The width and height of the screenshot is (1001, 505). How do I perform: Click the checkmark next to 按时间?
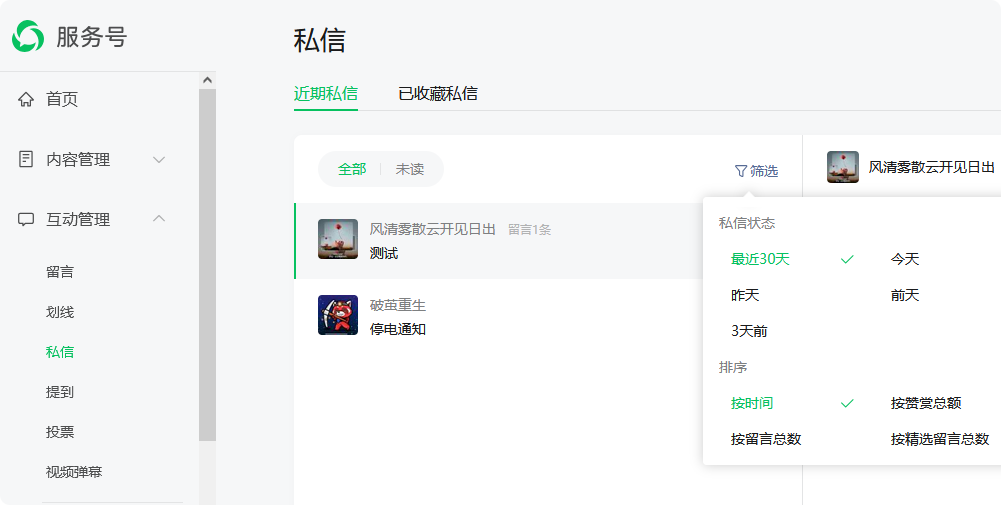(847, 403)
